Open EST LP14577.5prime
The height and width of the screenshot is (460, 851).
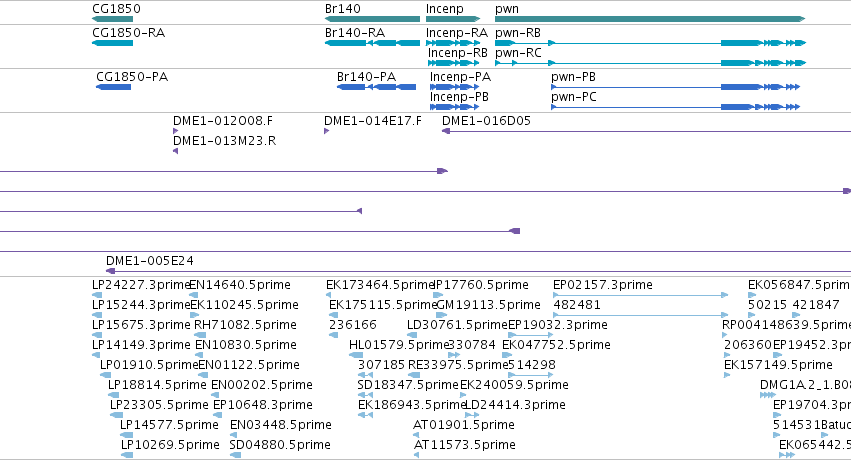pos(169,425)
